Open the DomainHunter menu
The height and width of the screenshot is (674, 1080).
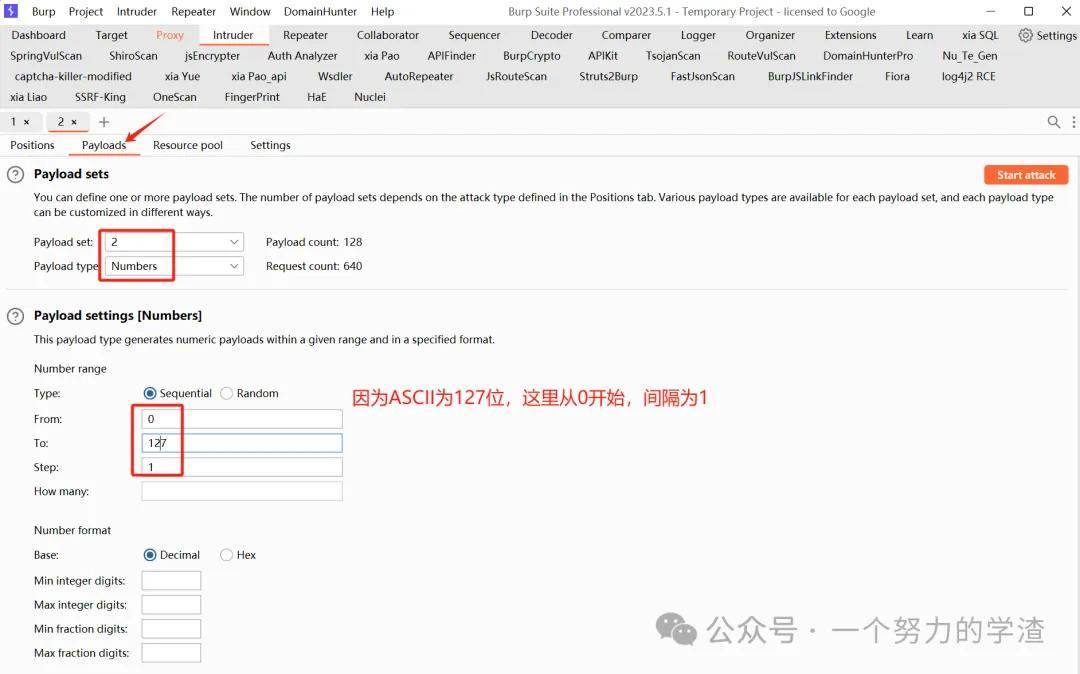(320, 12)
